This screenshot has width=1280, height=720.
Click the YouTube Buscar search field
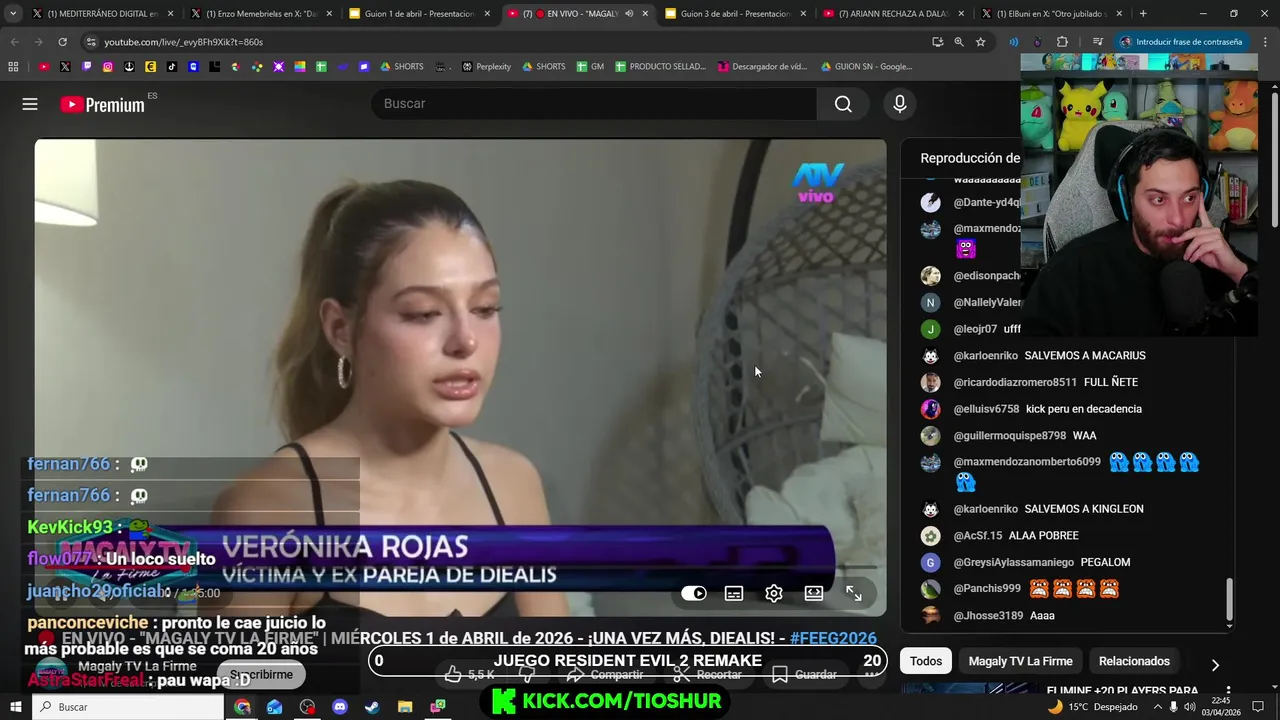point(594,104)
